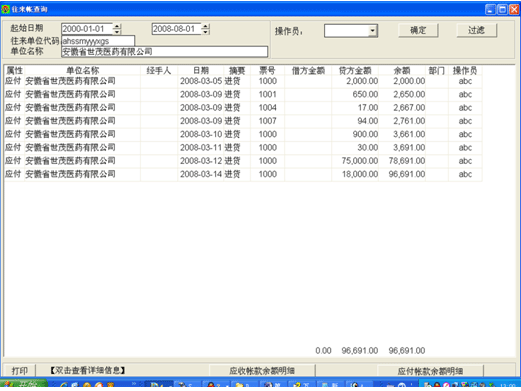Click the 过滤 button
Screen dimensions: 521x391
point(476,30)
